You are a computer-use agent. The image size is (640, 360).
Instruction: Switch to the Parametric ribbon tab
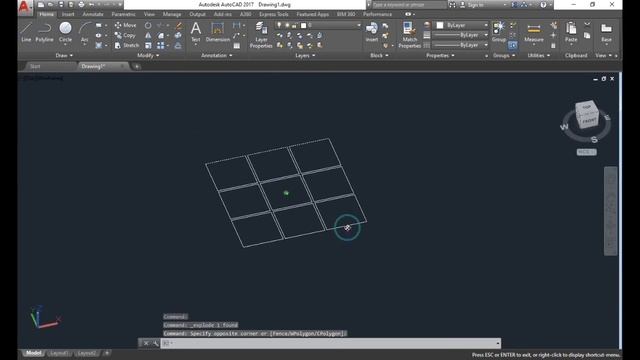pos(123,14)
